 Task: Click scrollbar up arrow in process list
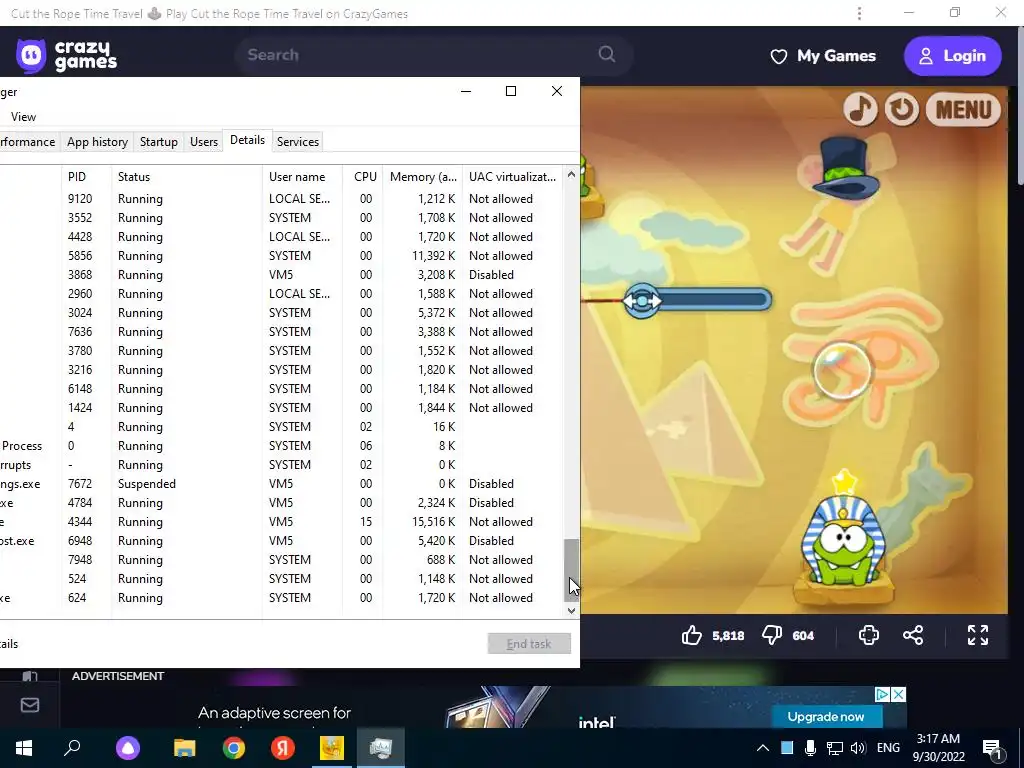pyautogui.click(x=571, y=175)
